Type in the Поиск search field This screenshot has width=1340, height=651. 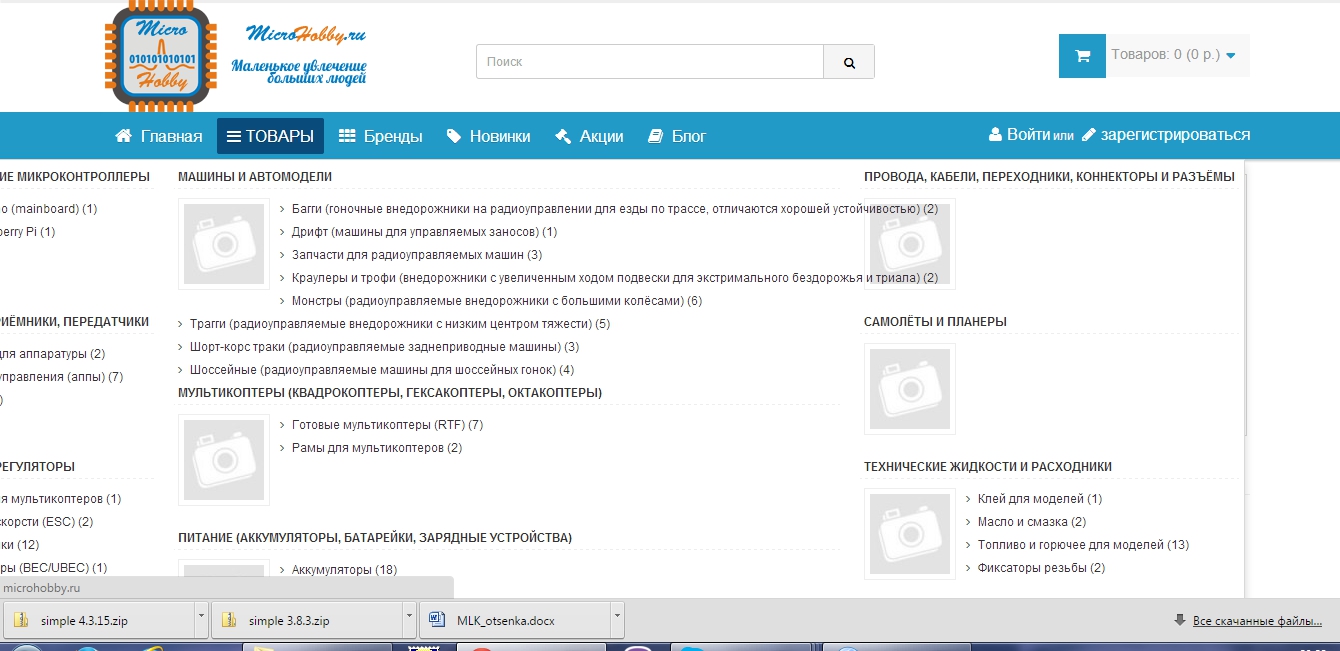649,62
